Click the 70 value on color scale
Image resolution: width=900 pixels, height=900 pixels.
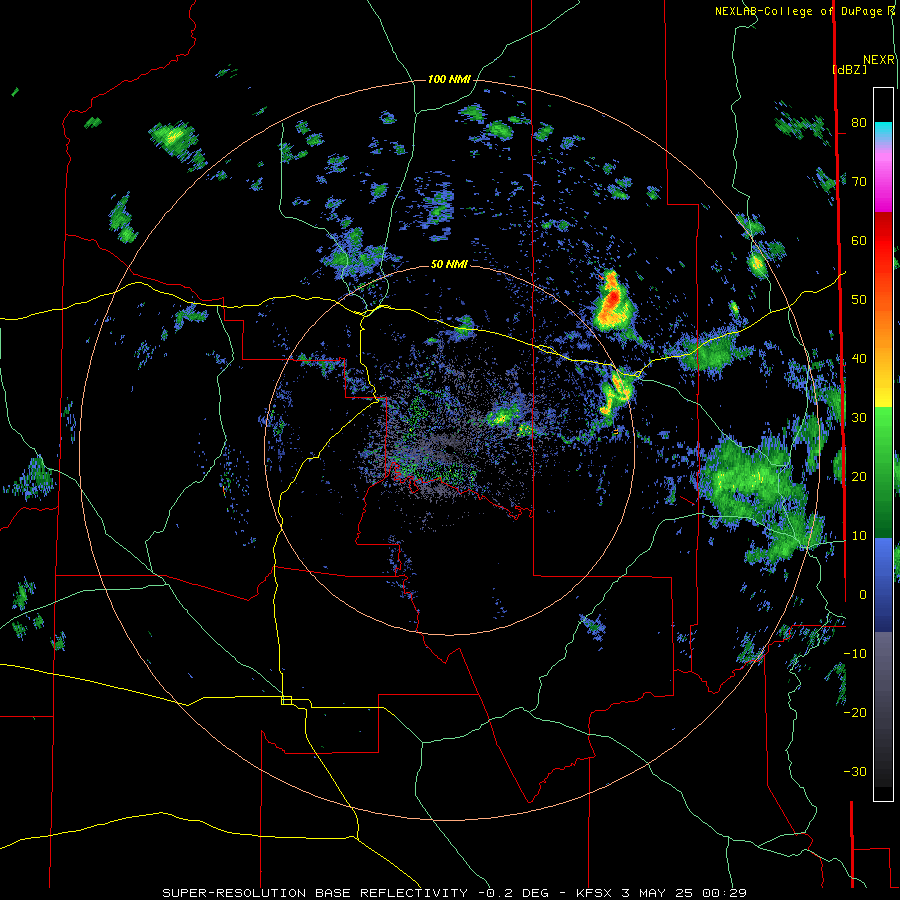point(859,182)
